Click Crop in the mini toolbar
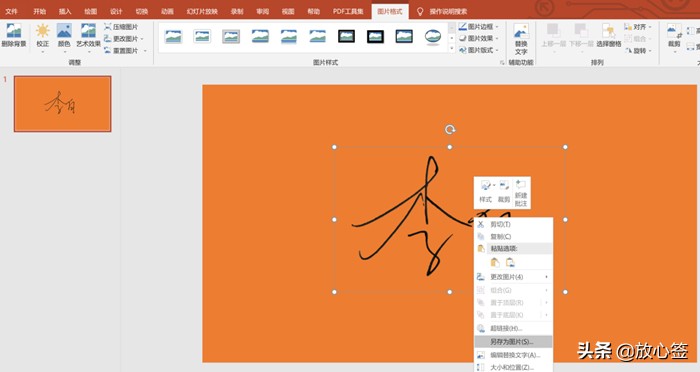The width and height of the screenshot is (700, 372). click(504, 192)
